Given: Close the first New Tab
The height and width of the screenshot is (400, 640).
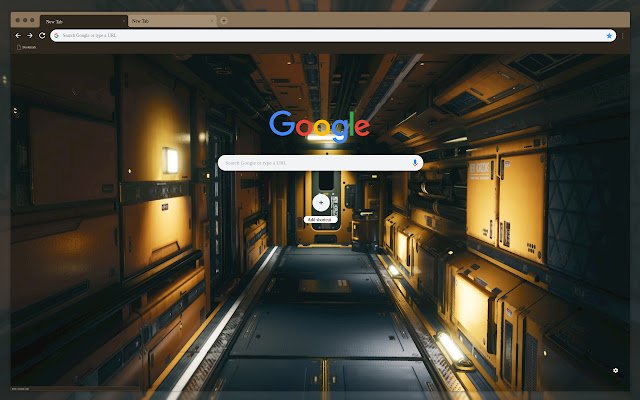Looking at the screenshot, I should click(x=124, y=21).
